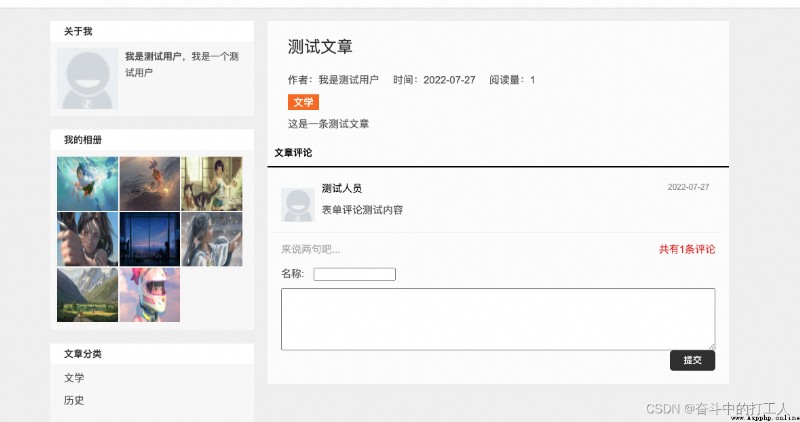
Task: Open the mountain valley landscape photo
Action: click(87, 295)
